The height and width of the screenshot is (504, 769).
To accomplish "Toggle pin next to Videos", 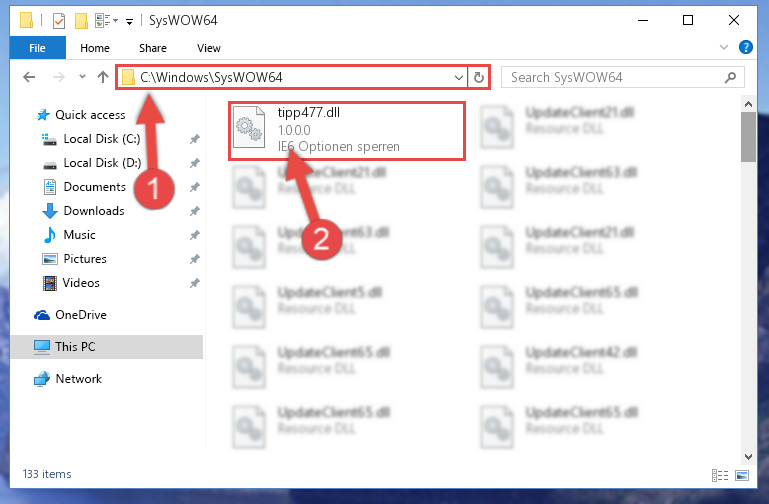I will pyautogui.click(x=195, y=283).
